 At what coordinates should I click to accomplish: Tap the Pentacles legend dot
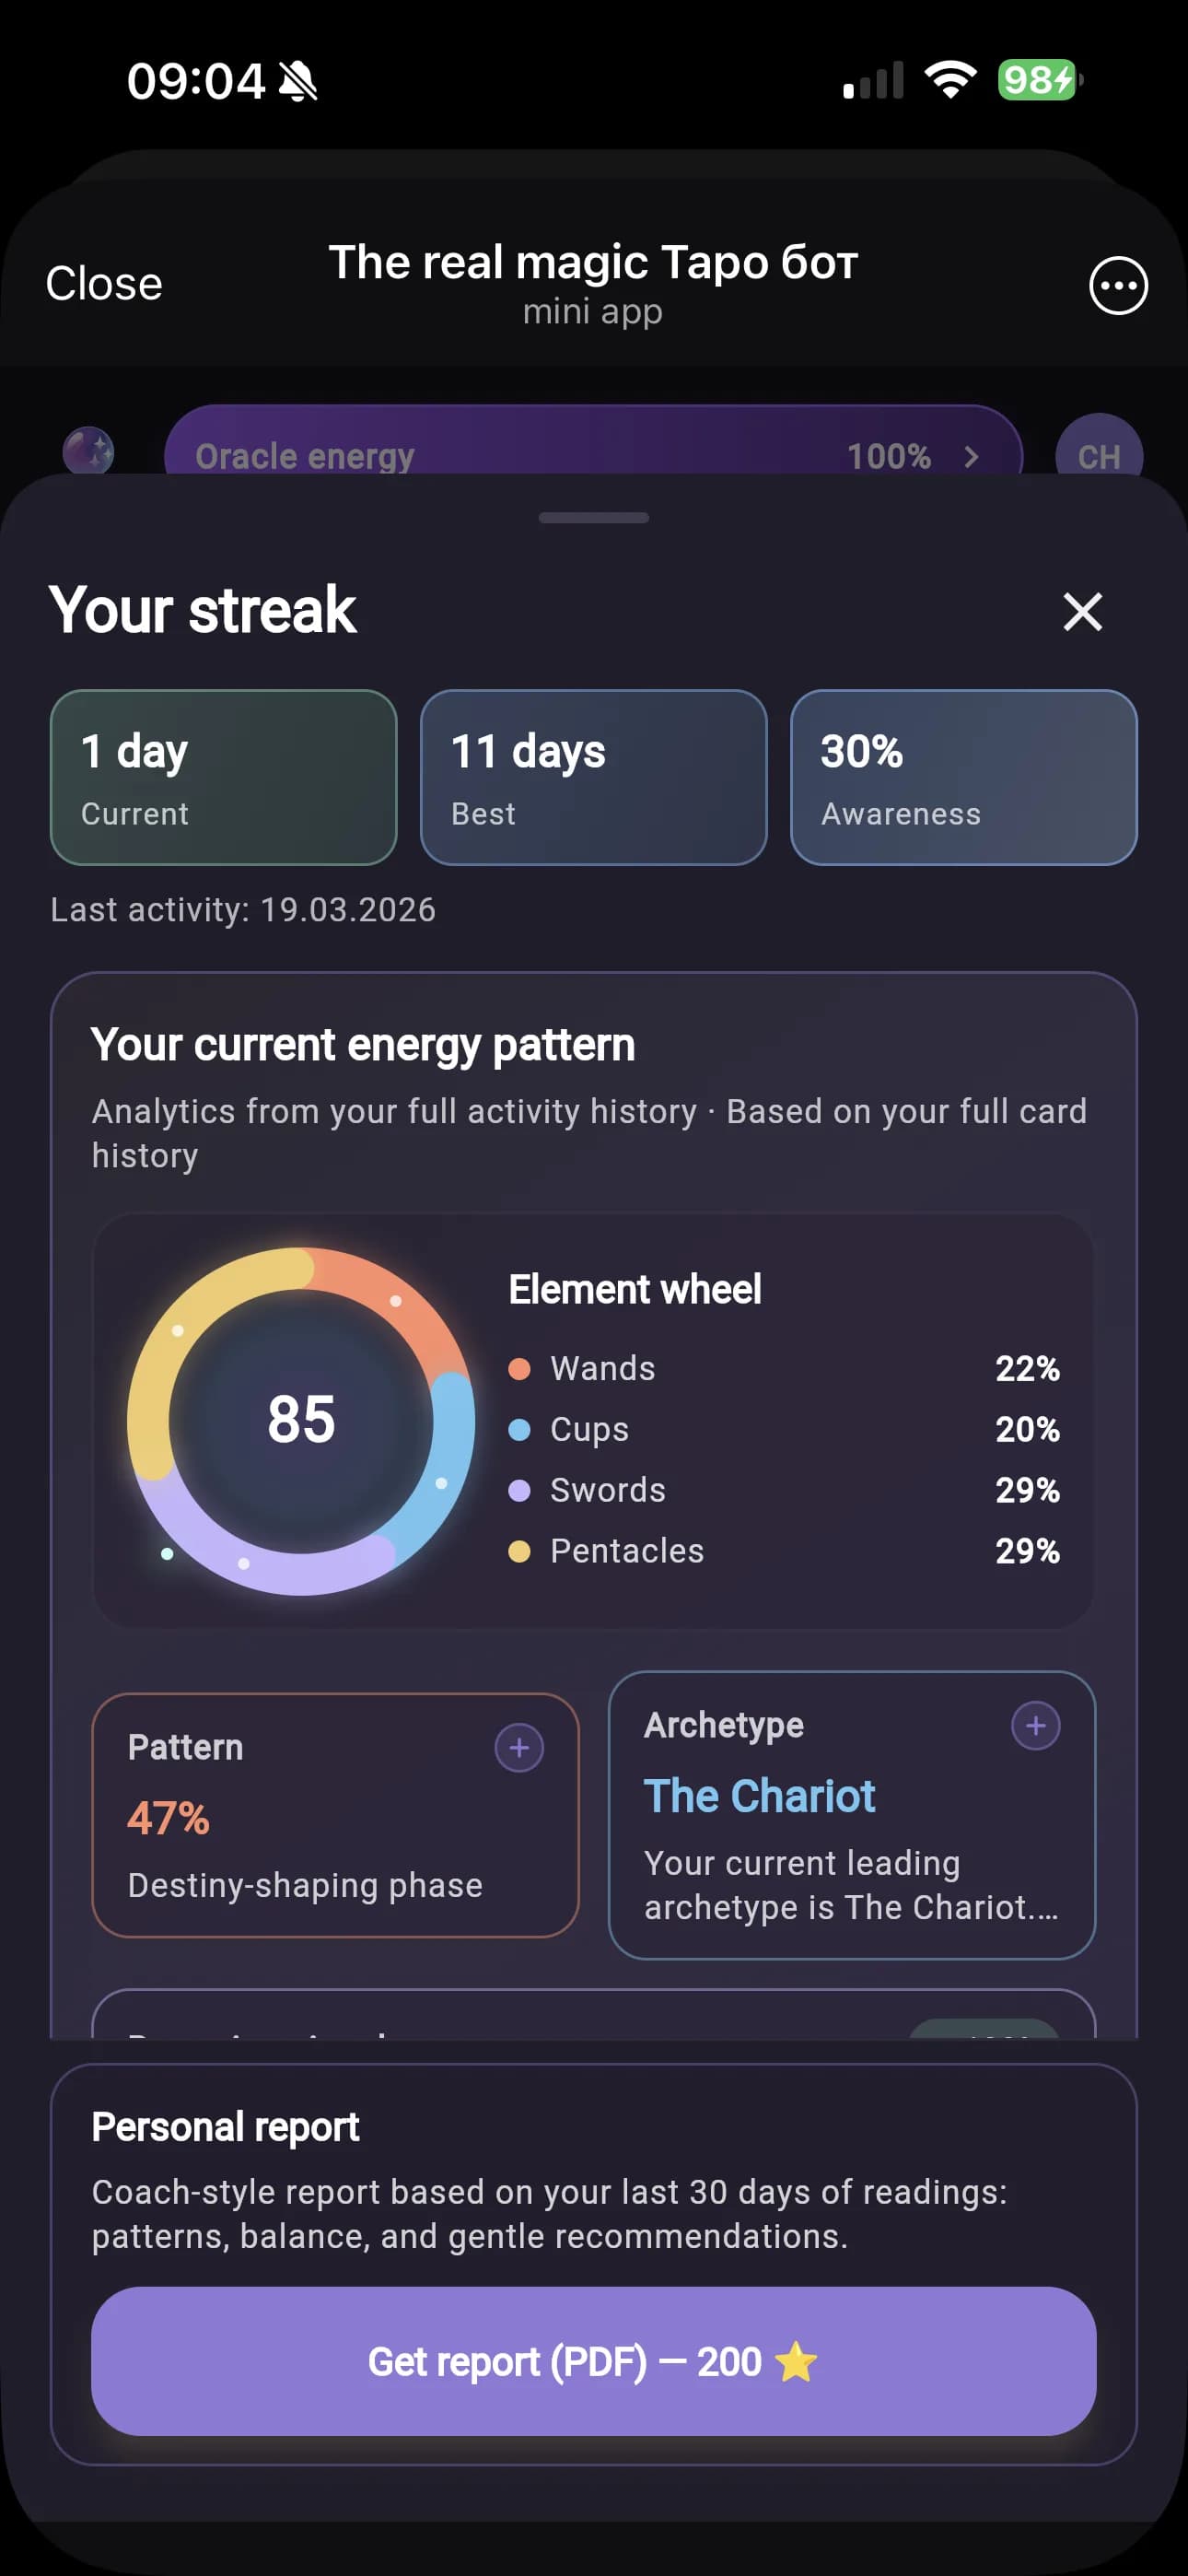(519, 1551)
